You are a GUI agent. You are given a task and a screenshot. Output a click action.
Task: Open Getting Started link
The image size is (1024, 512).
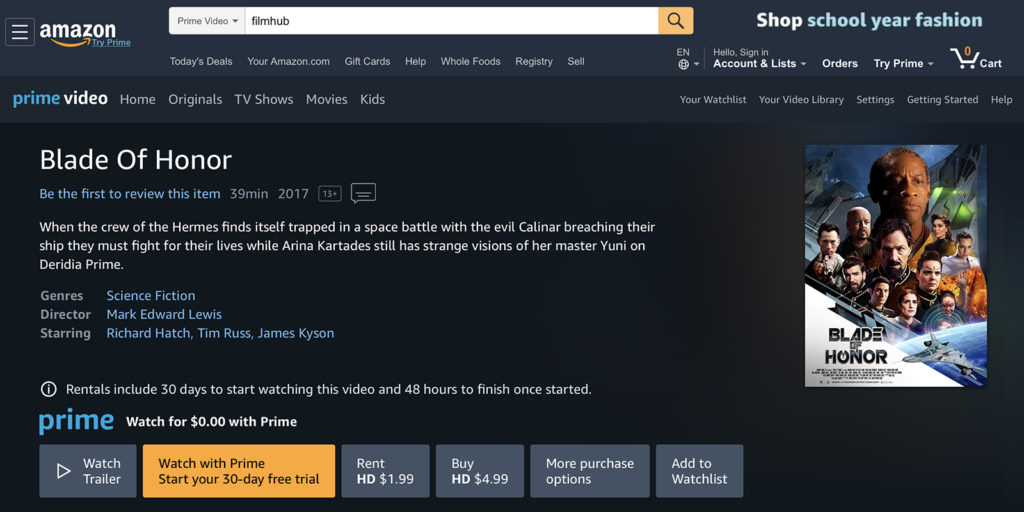click(942, 100)
